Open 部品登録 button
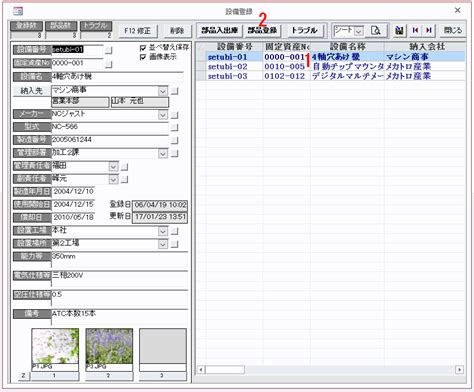The height and width of the screenshot is (392, 474). coord(262,30)
